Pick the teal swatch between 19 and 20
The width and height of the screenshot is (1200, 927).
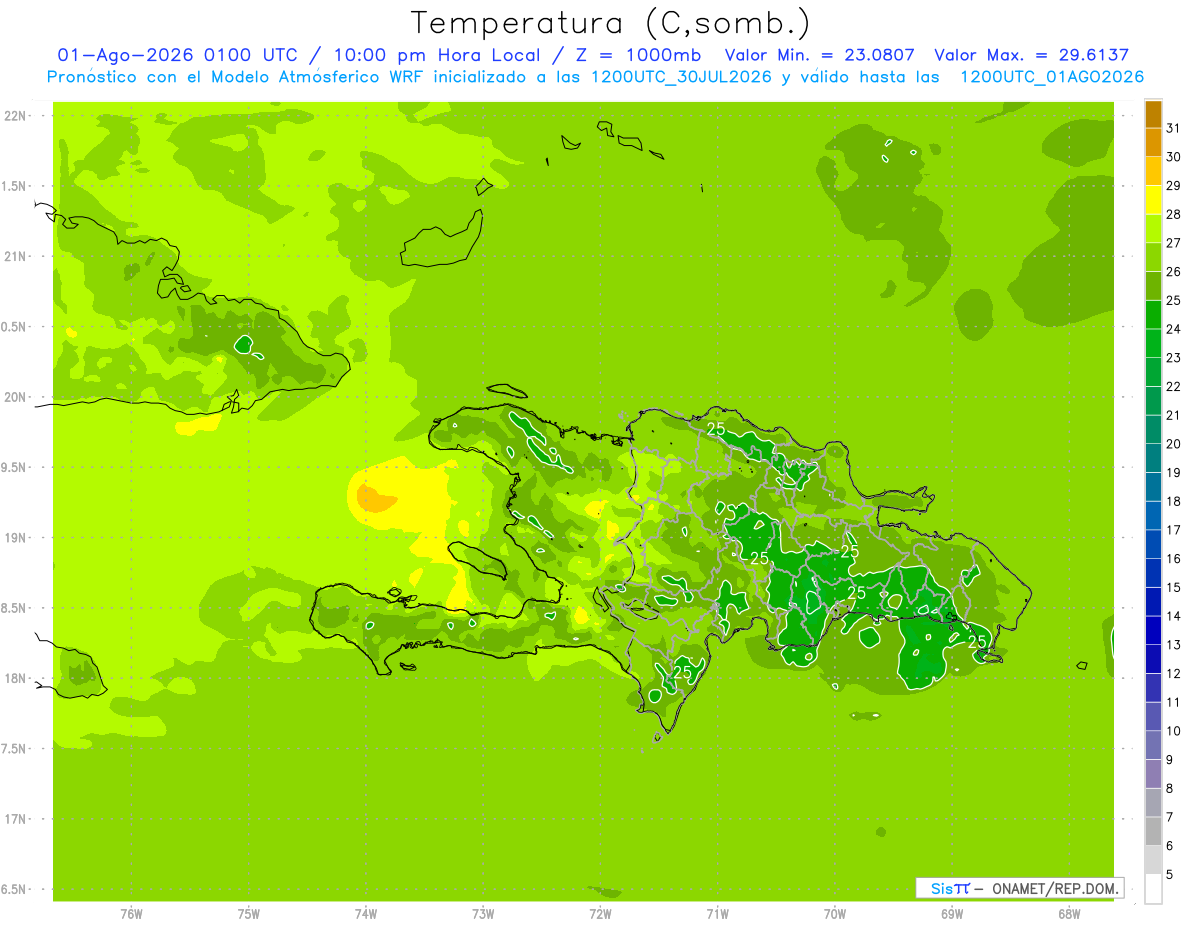coord(1153,458)
